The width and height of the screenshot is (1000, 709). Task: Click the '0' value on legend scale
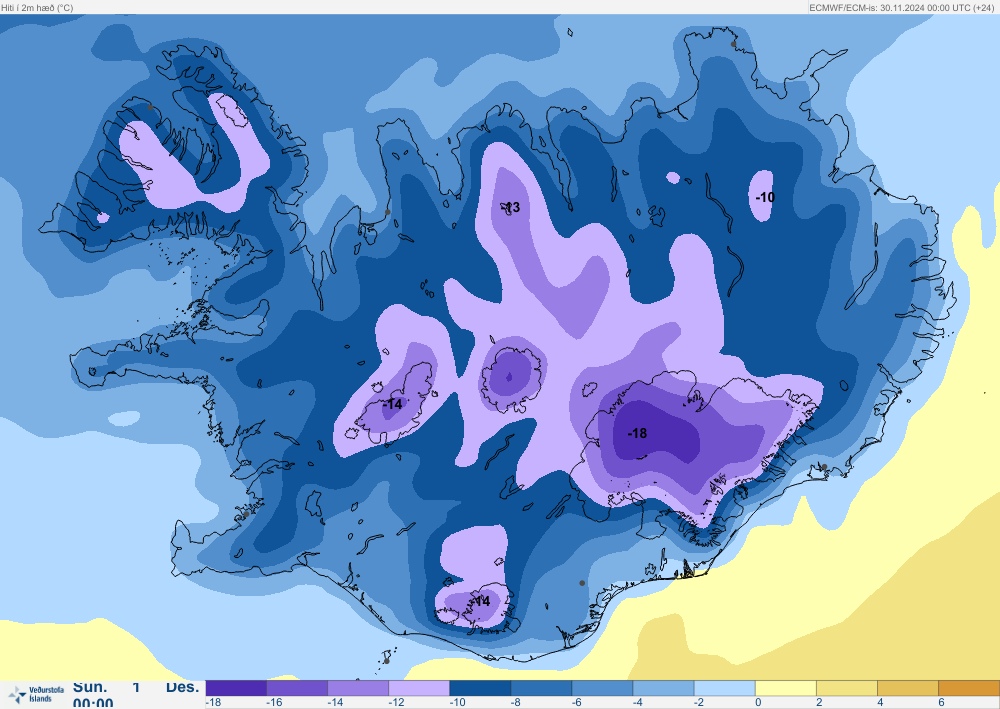tap(758, 703)
